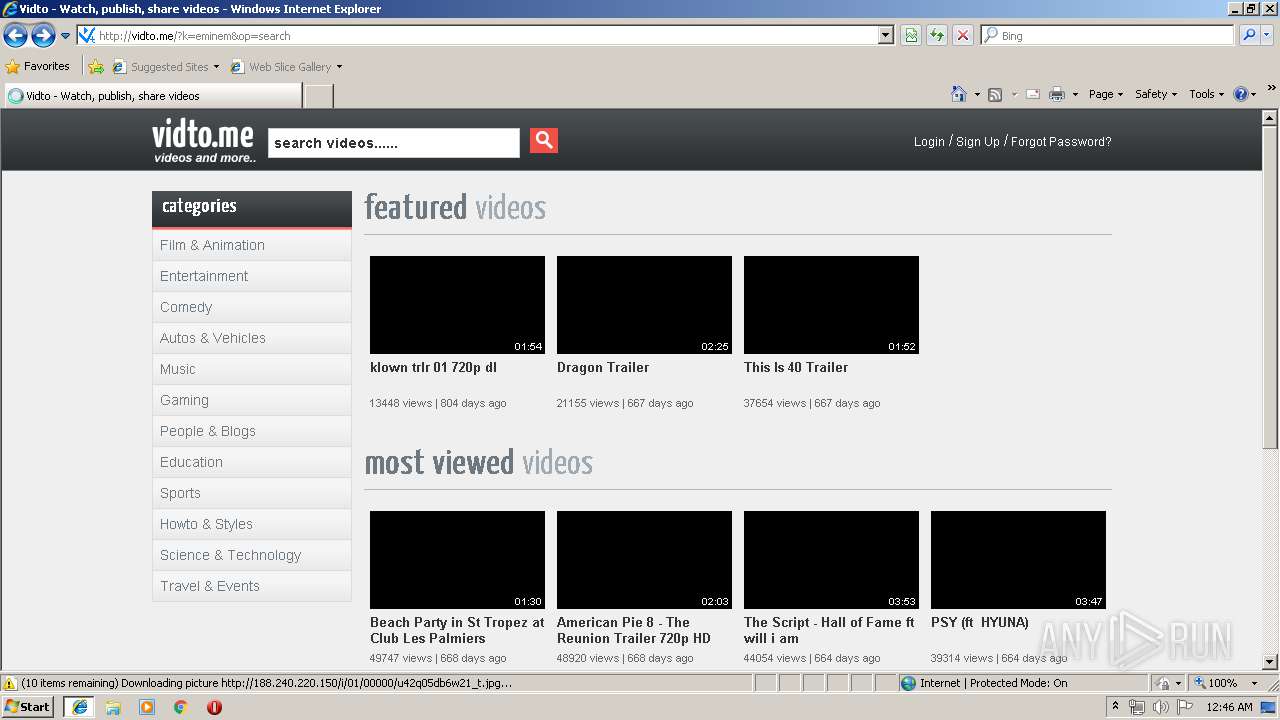Click the system tray volume speaker icon
This screenshot has height=720, width=1280.
[1160, 707]
